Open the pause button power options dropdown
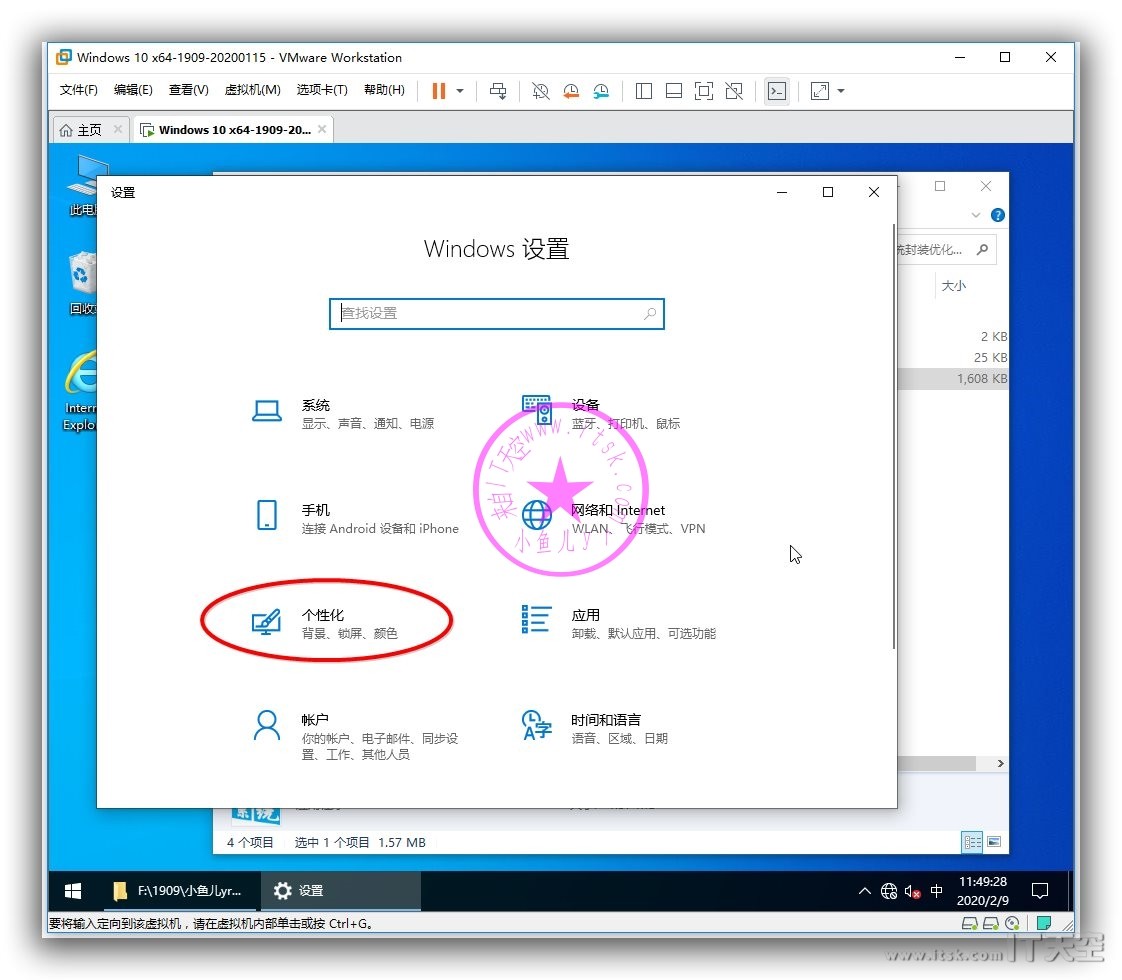The image size is (1122, 980). point(460,91)
